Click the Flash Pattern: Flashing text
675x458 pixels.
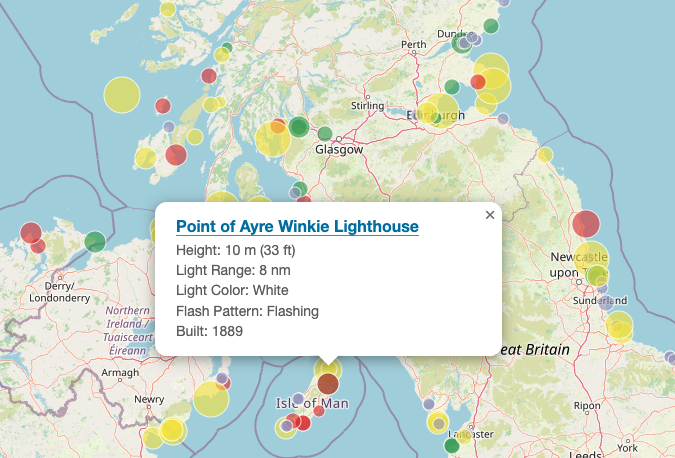tap(248, 311)
